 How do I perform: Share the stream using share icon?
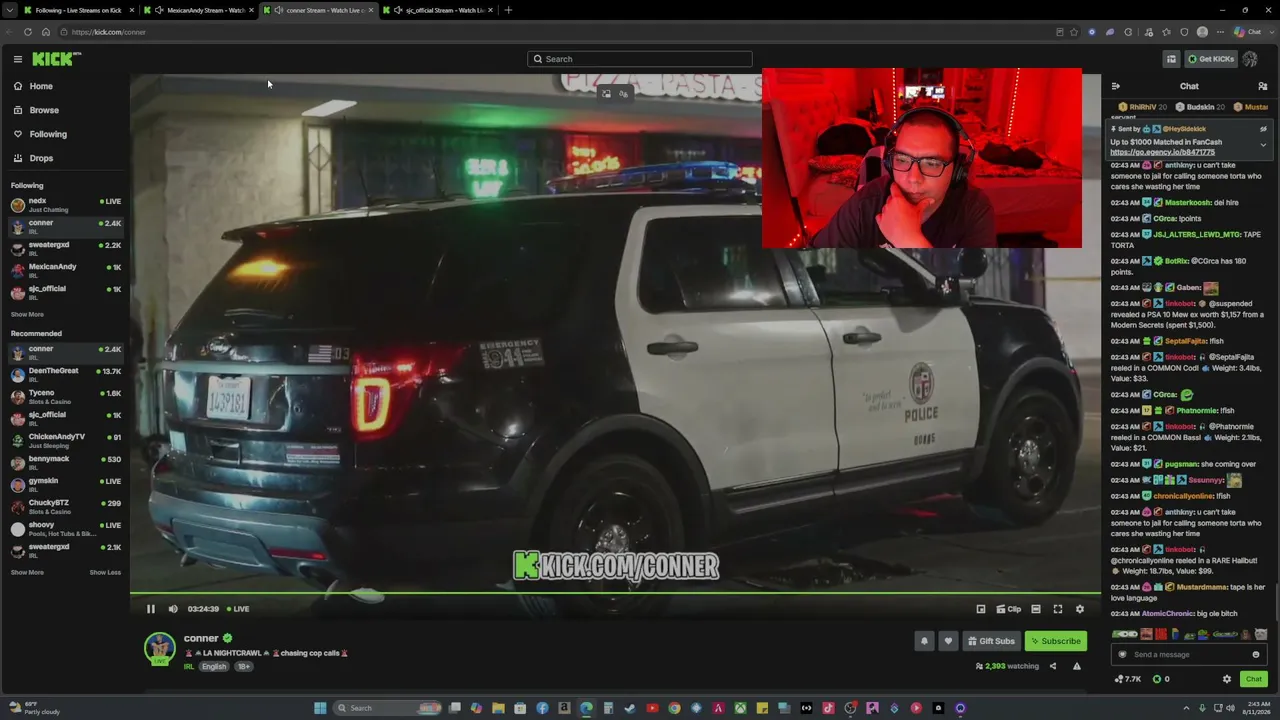coord(1053,666)
